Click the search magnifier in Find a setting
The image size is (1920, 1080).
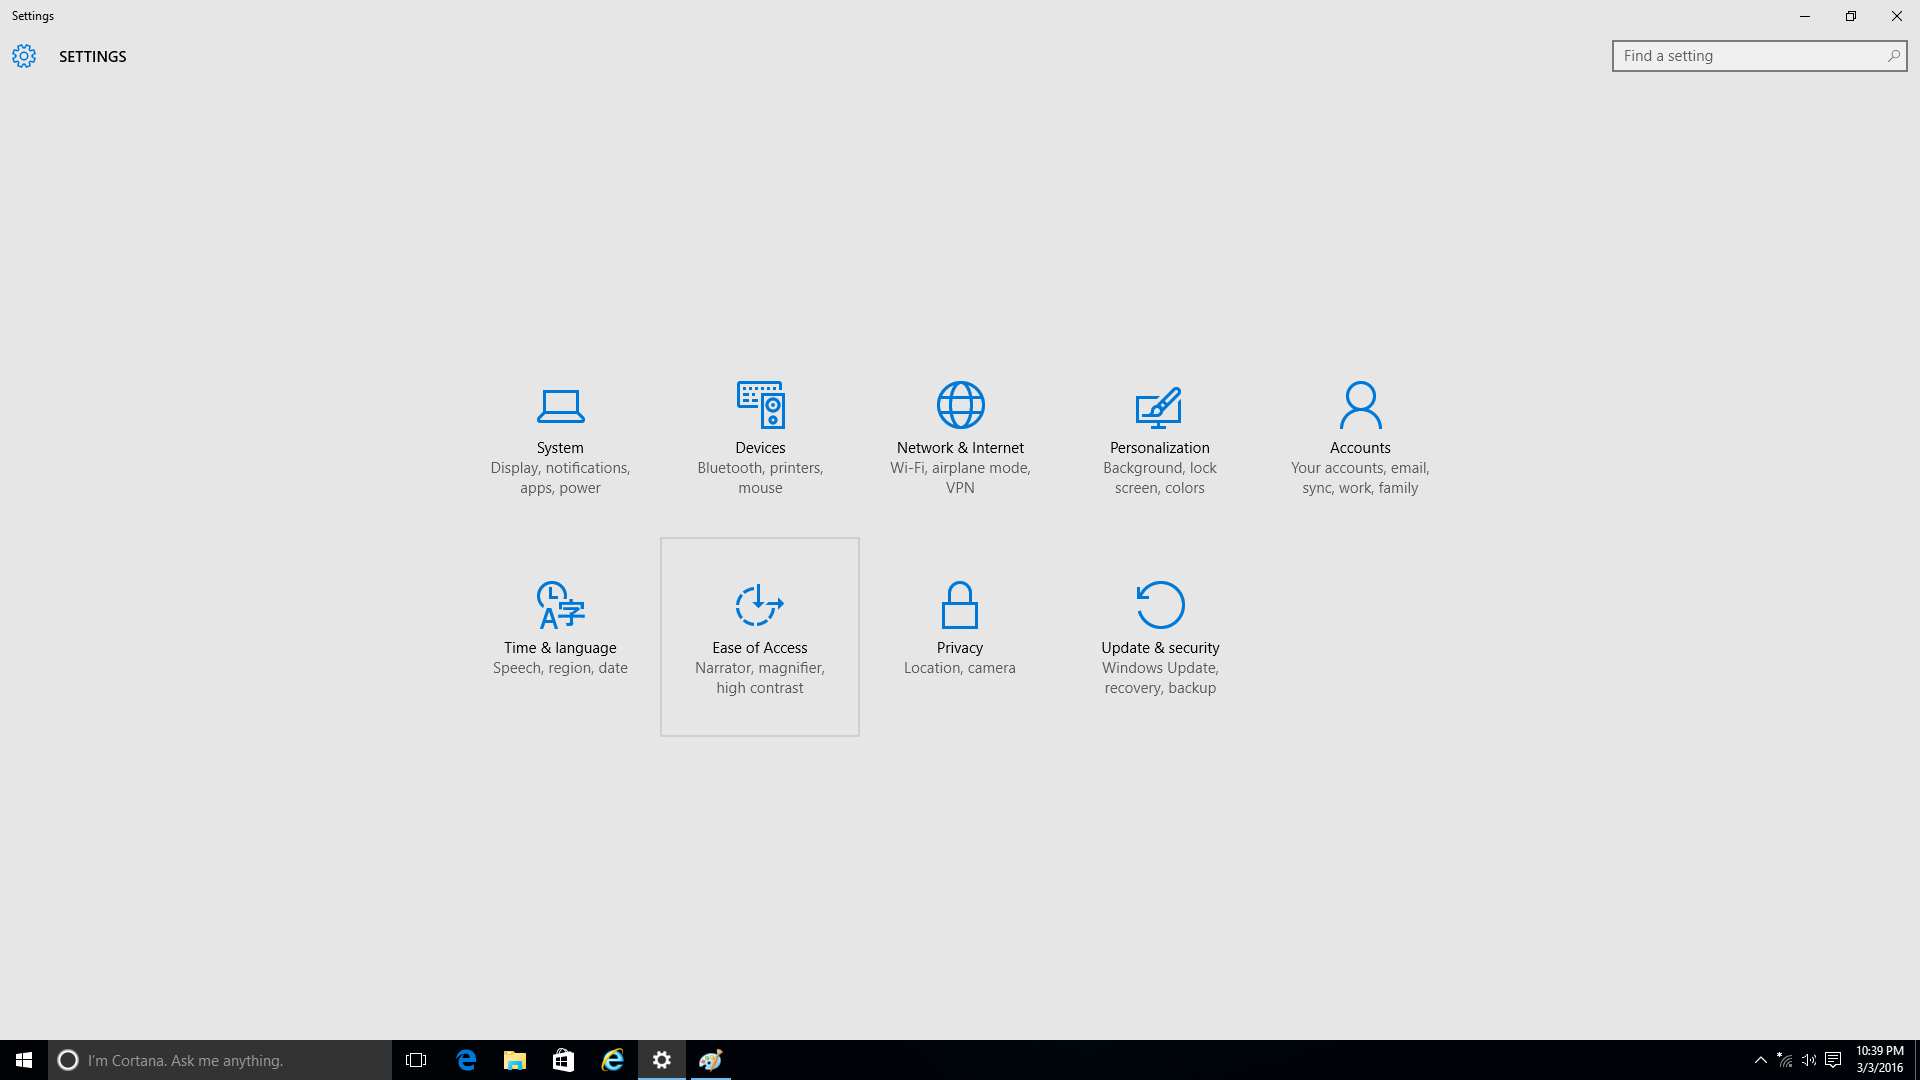(1893, 56)
